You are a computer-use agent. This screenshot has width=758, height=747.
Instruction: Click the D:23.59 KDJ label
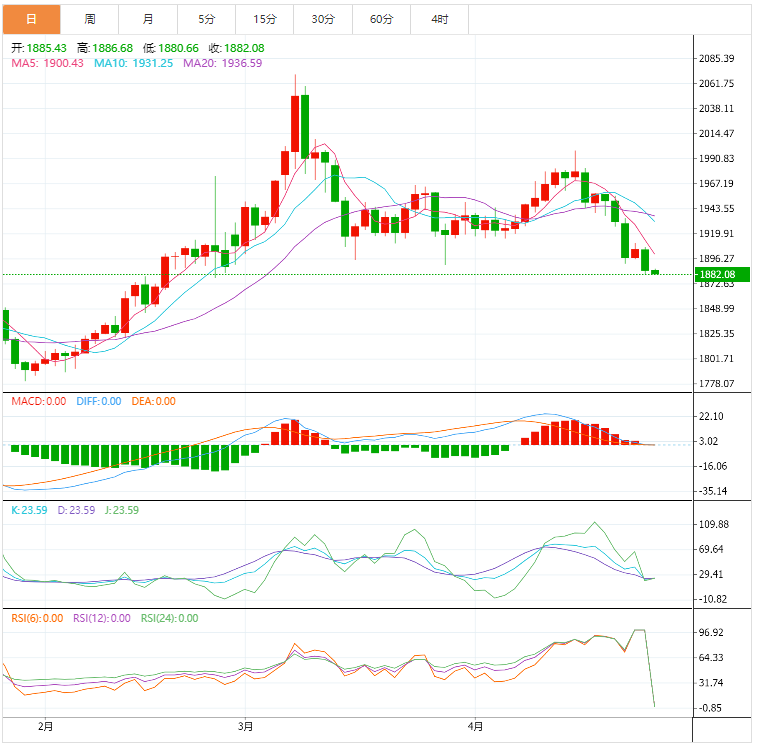(76, 511)
